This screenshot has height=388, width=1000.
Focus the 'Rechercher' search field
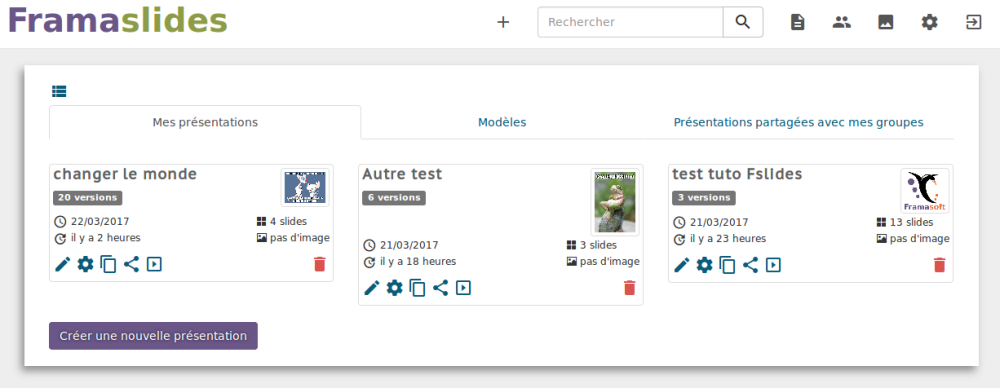coord(630,22)
